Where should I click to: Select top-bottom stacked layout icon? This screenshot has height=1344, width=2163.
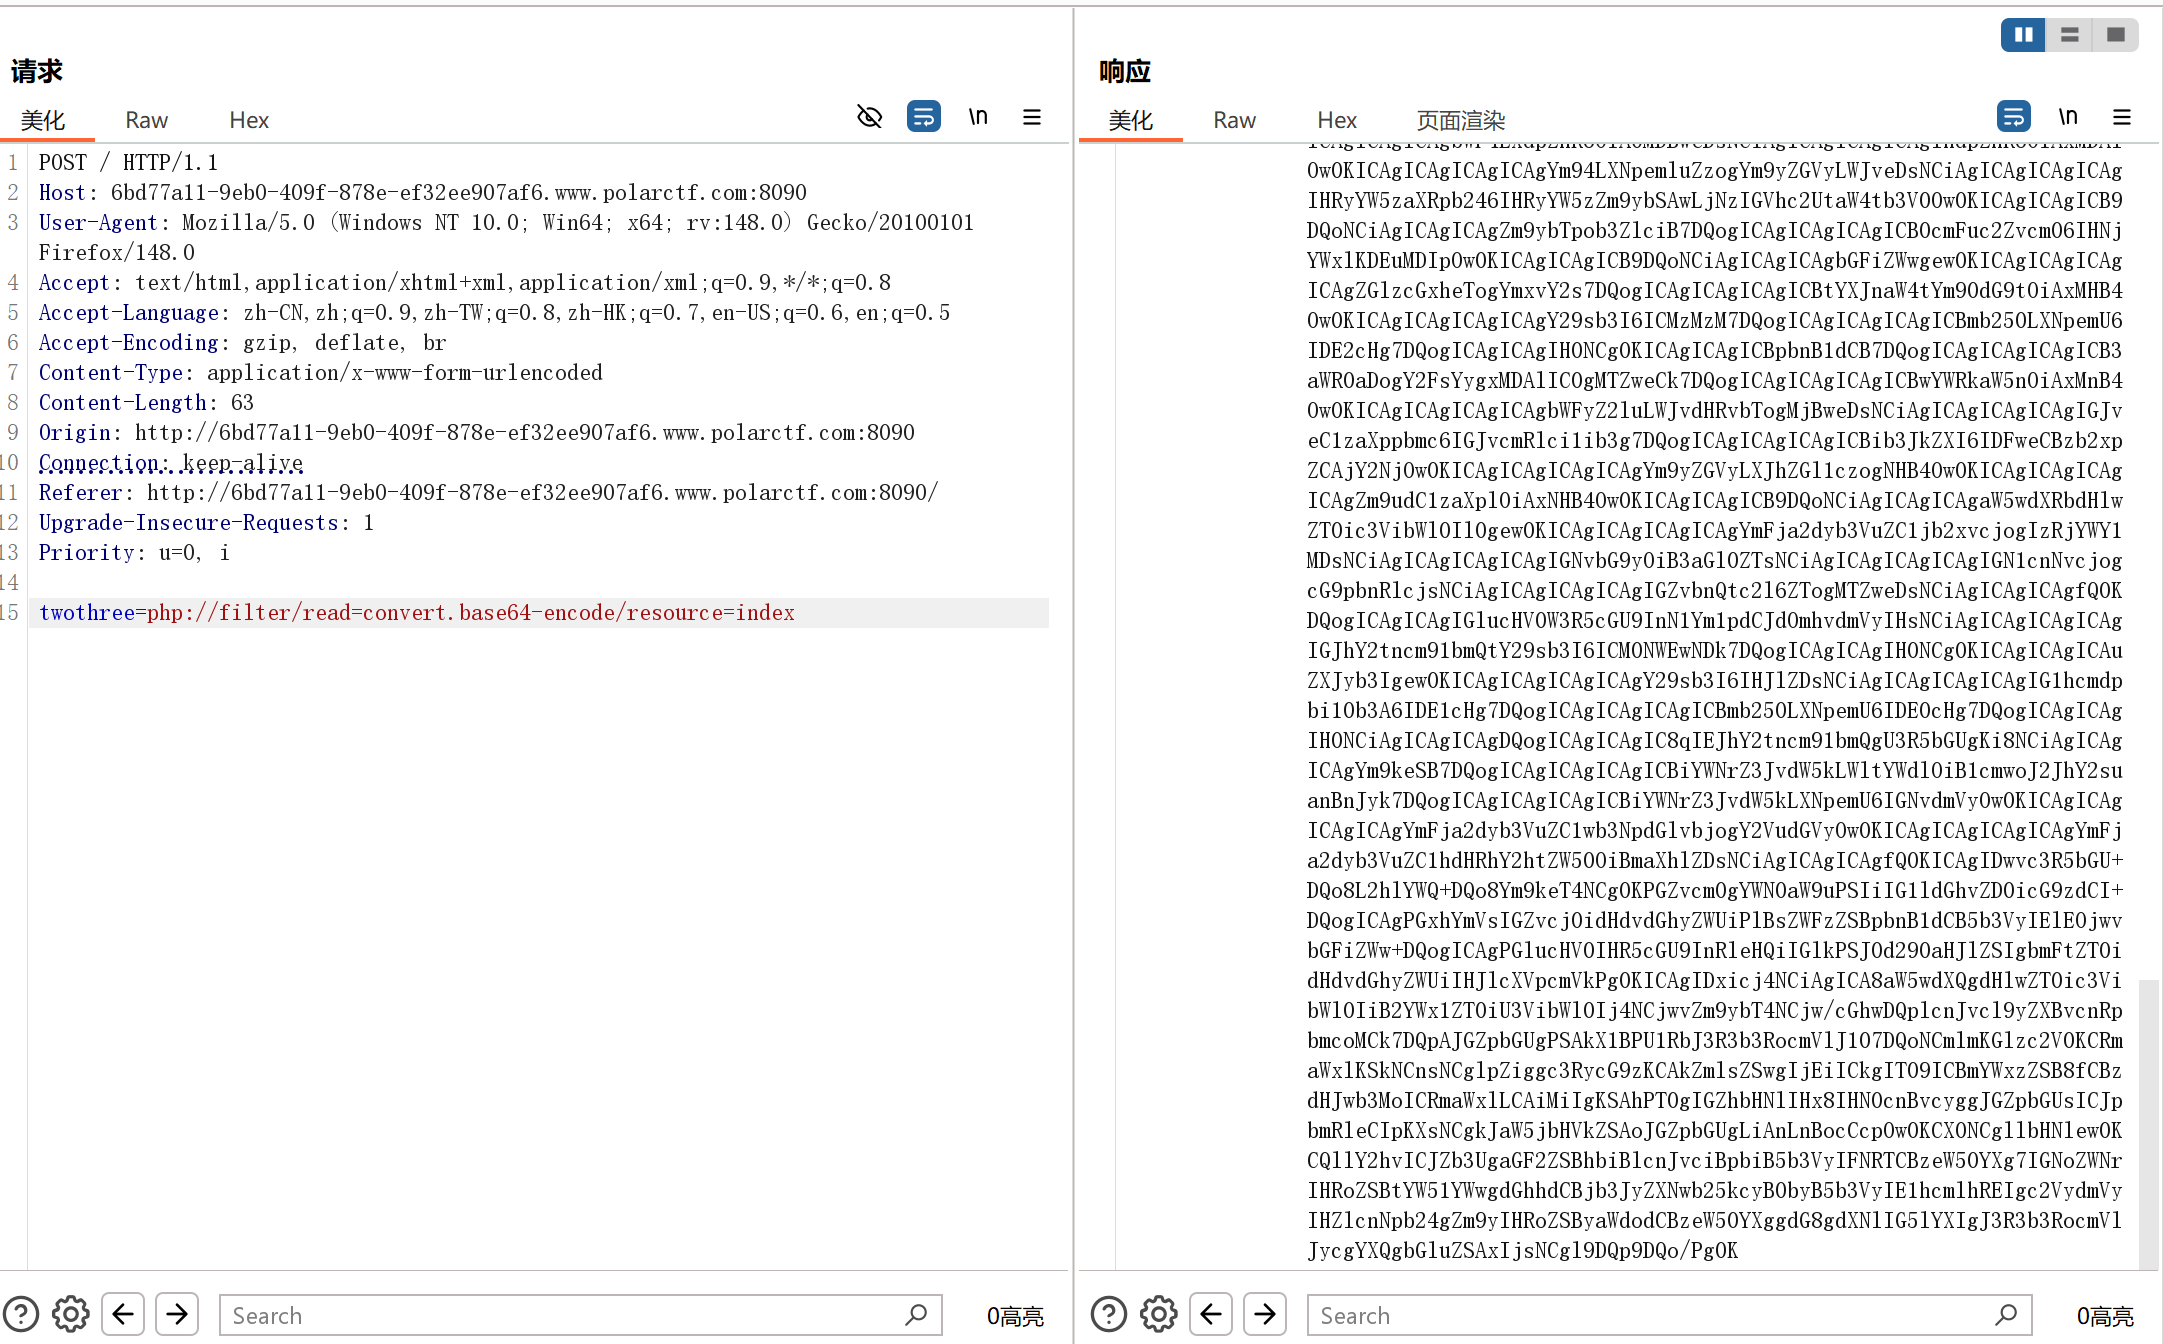click(2069, 35)
